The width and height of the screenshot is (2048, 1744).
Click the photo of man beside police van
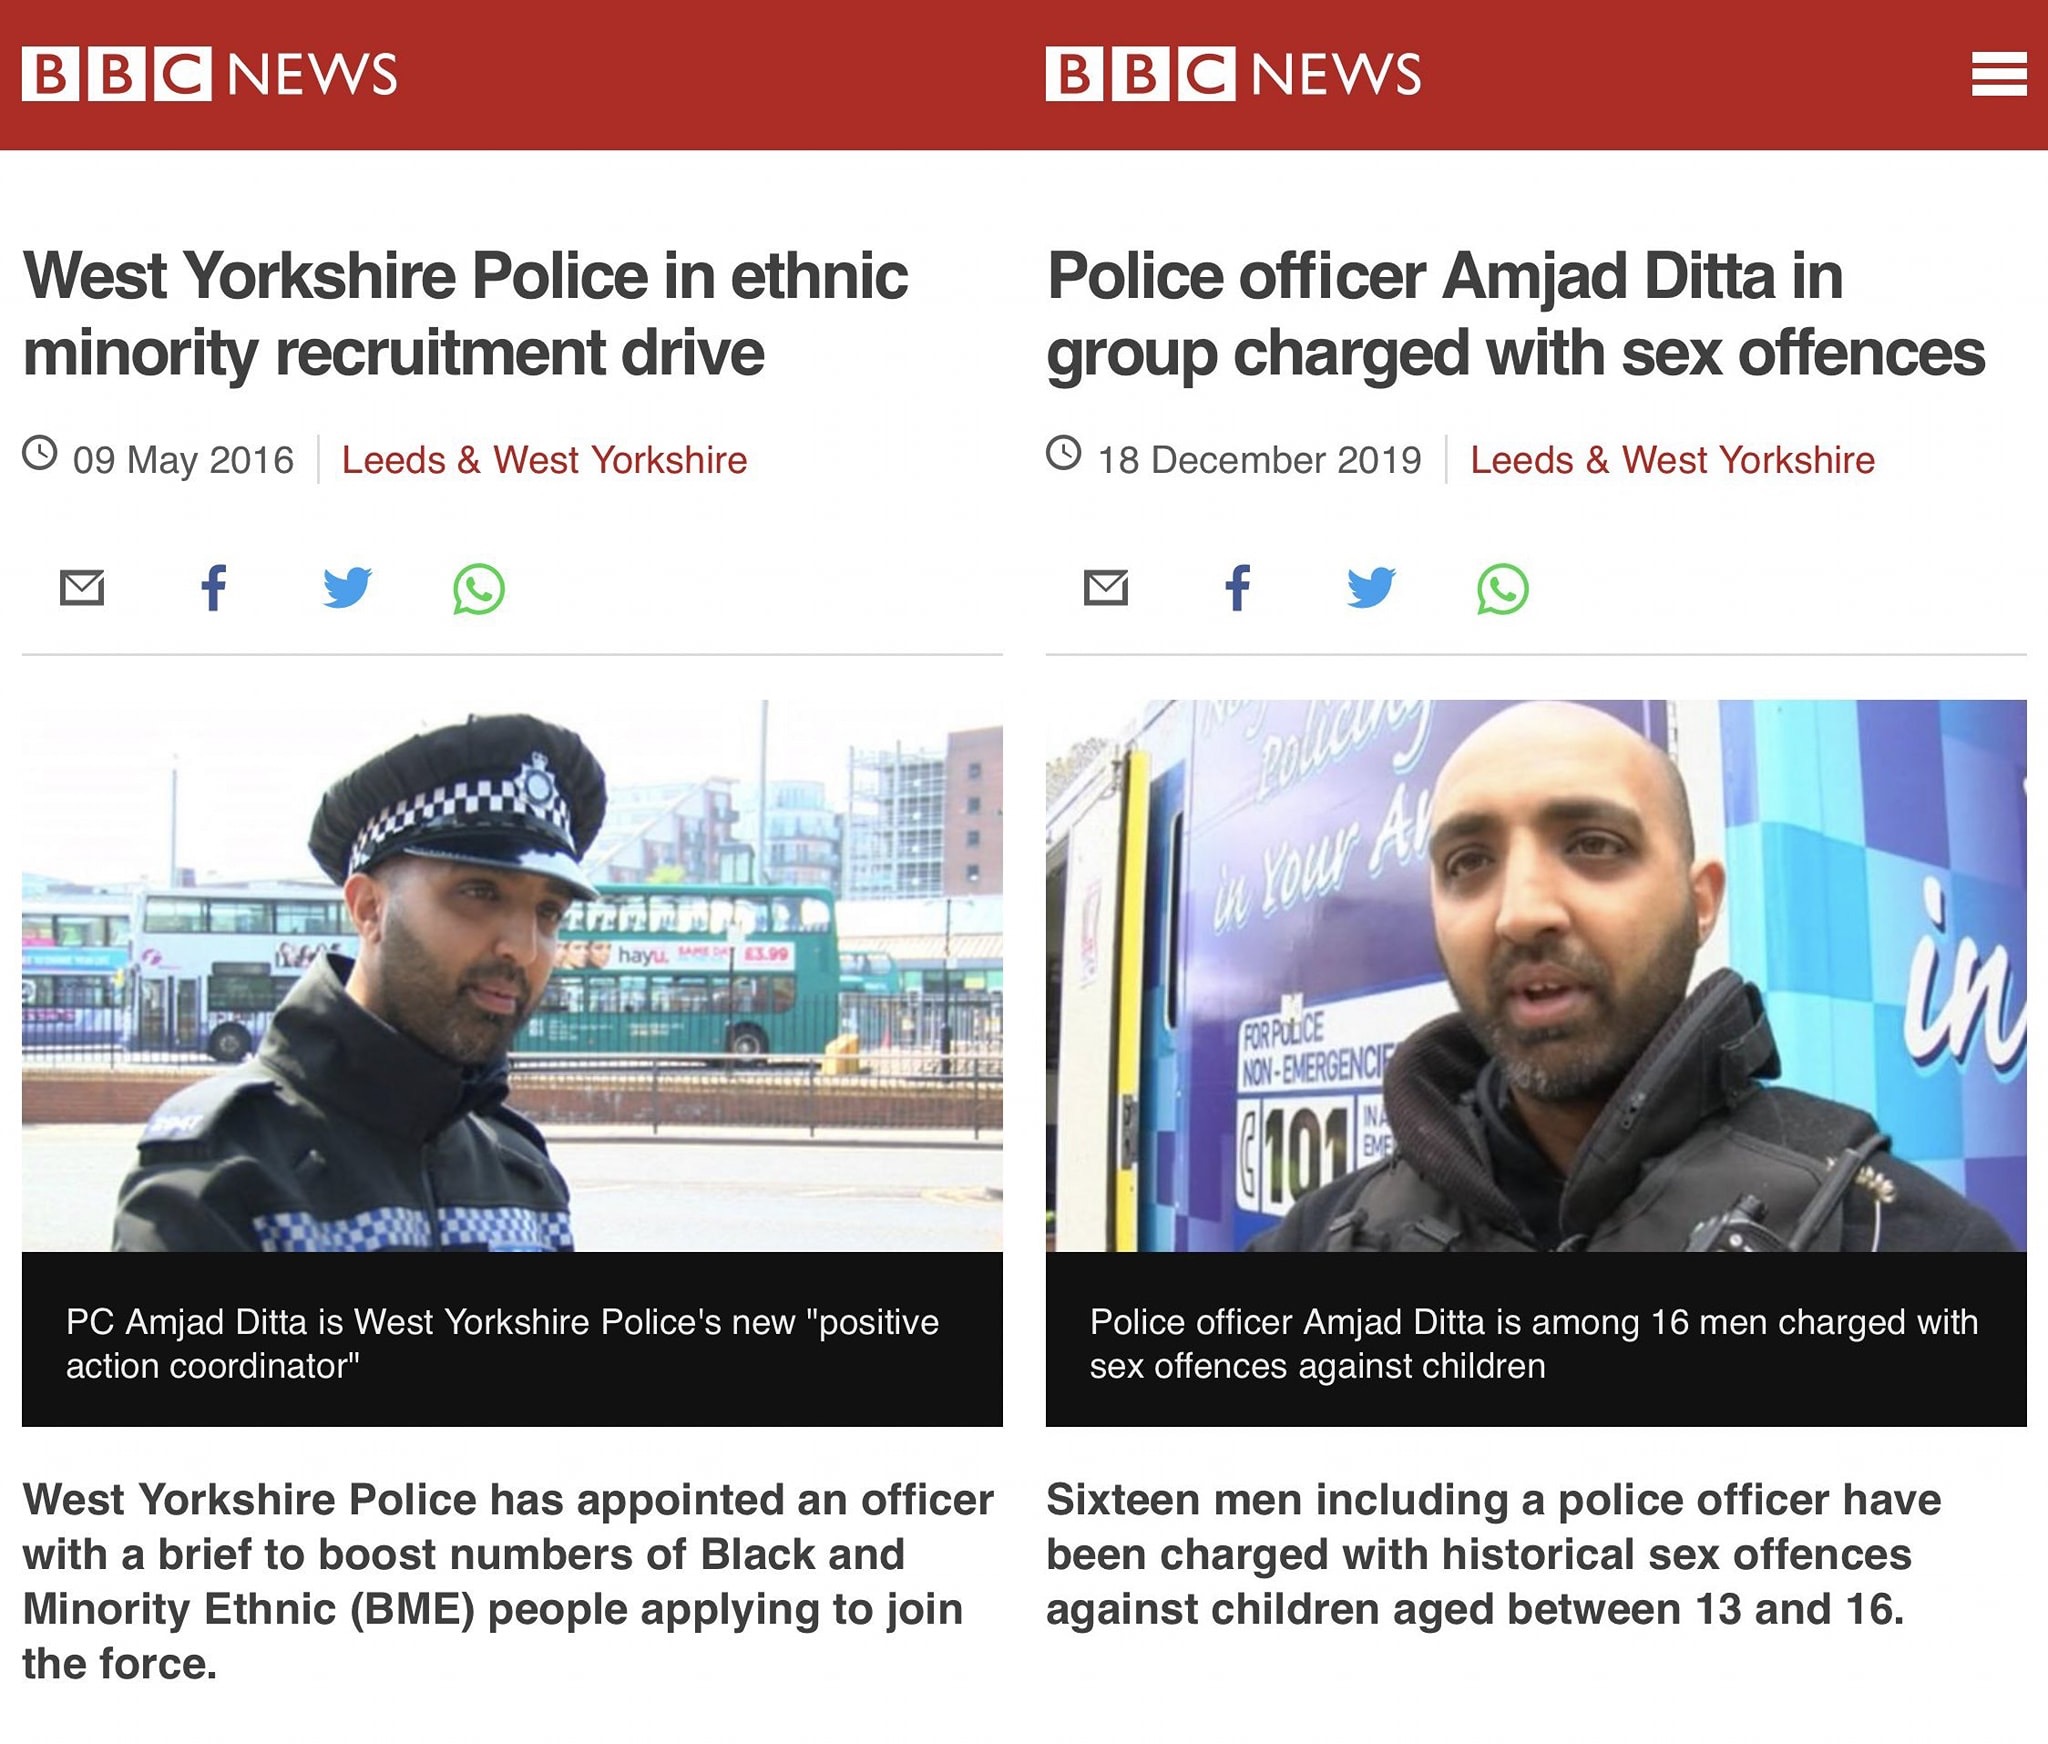pos(1536,976)
